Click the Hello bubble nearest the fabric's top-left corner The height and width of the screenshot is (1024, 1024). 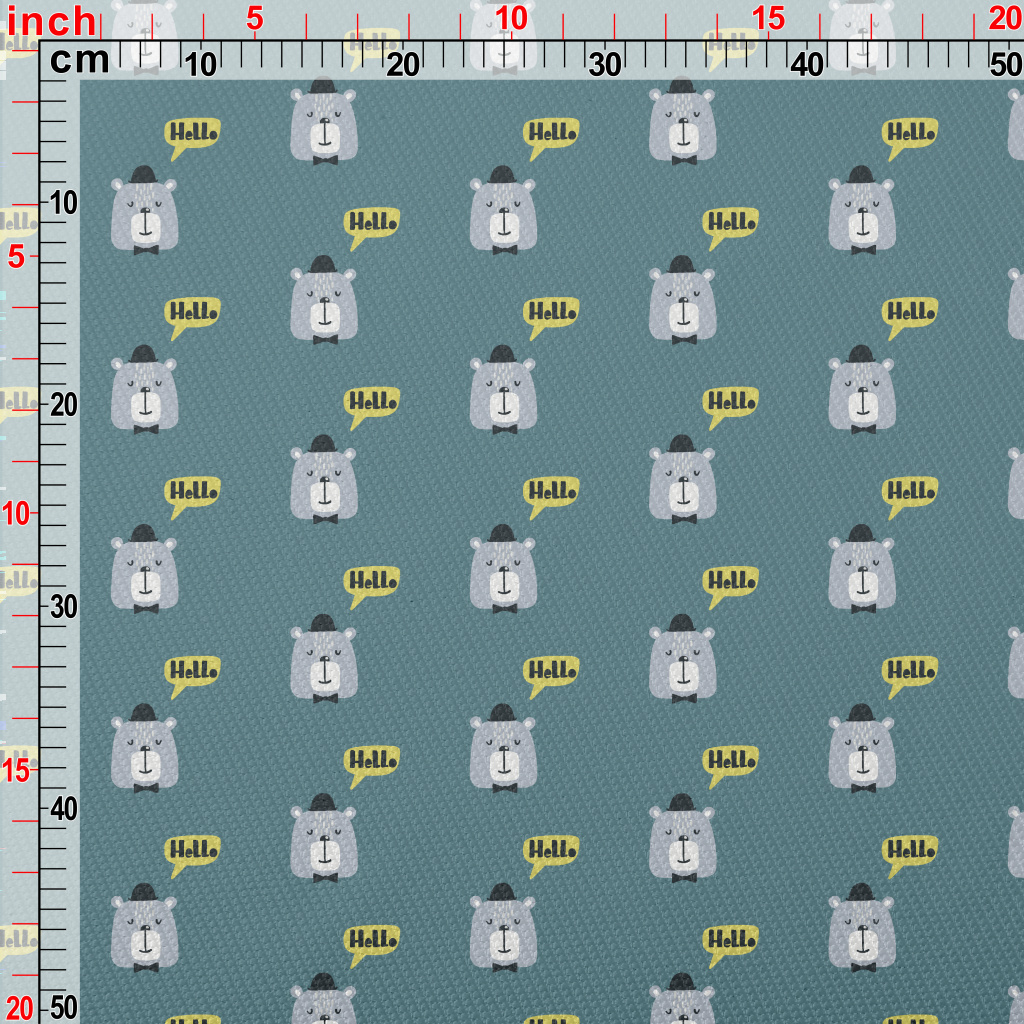pyautogui.click(x=192, y=135)
